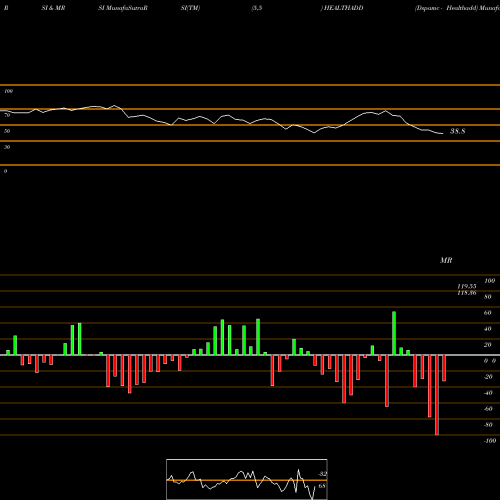Click the "SI MunafaSutraR" header label
The height and width of the screenshot is (500, 500).
123,8
